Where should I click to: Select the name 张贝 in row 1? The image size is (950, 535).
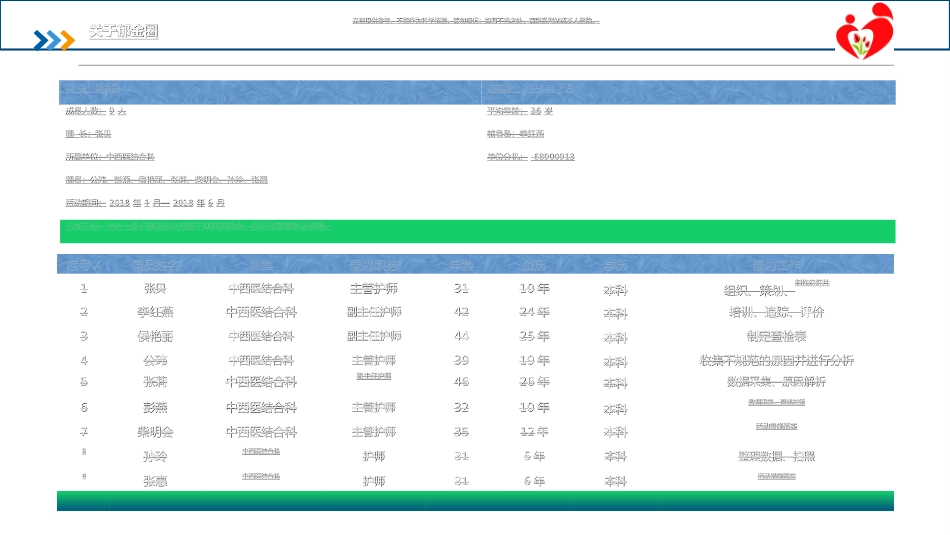(155, 289)
